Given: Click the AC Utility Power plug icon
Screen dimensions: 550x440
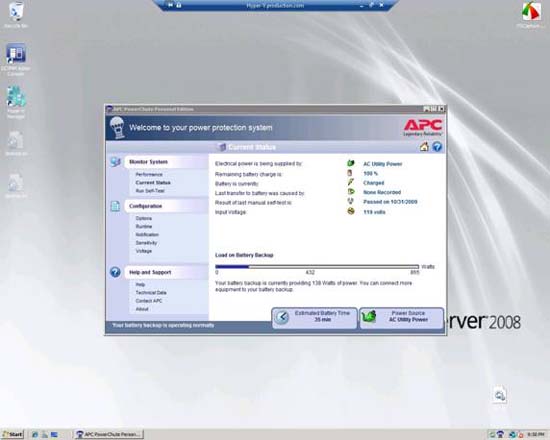Looking at the screenshot, I should pyautogui.click(x=351, y=163).
